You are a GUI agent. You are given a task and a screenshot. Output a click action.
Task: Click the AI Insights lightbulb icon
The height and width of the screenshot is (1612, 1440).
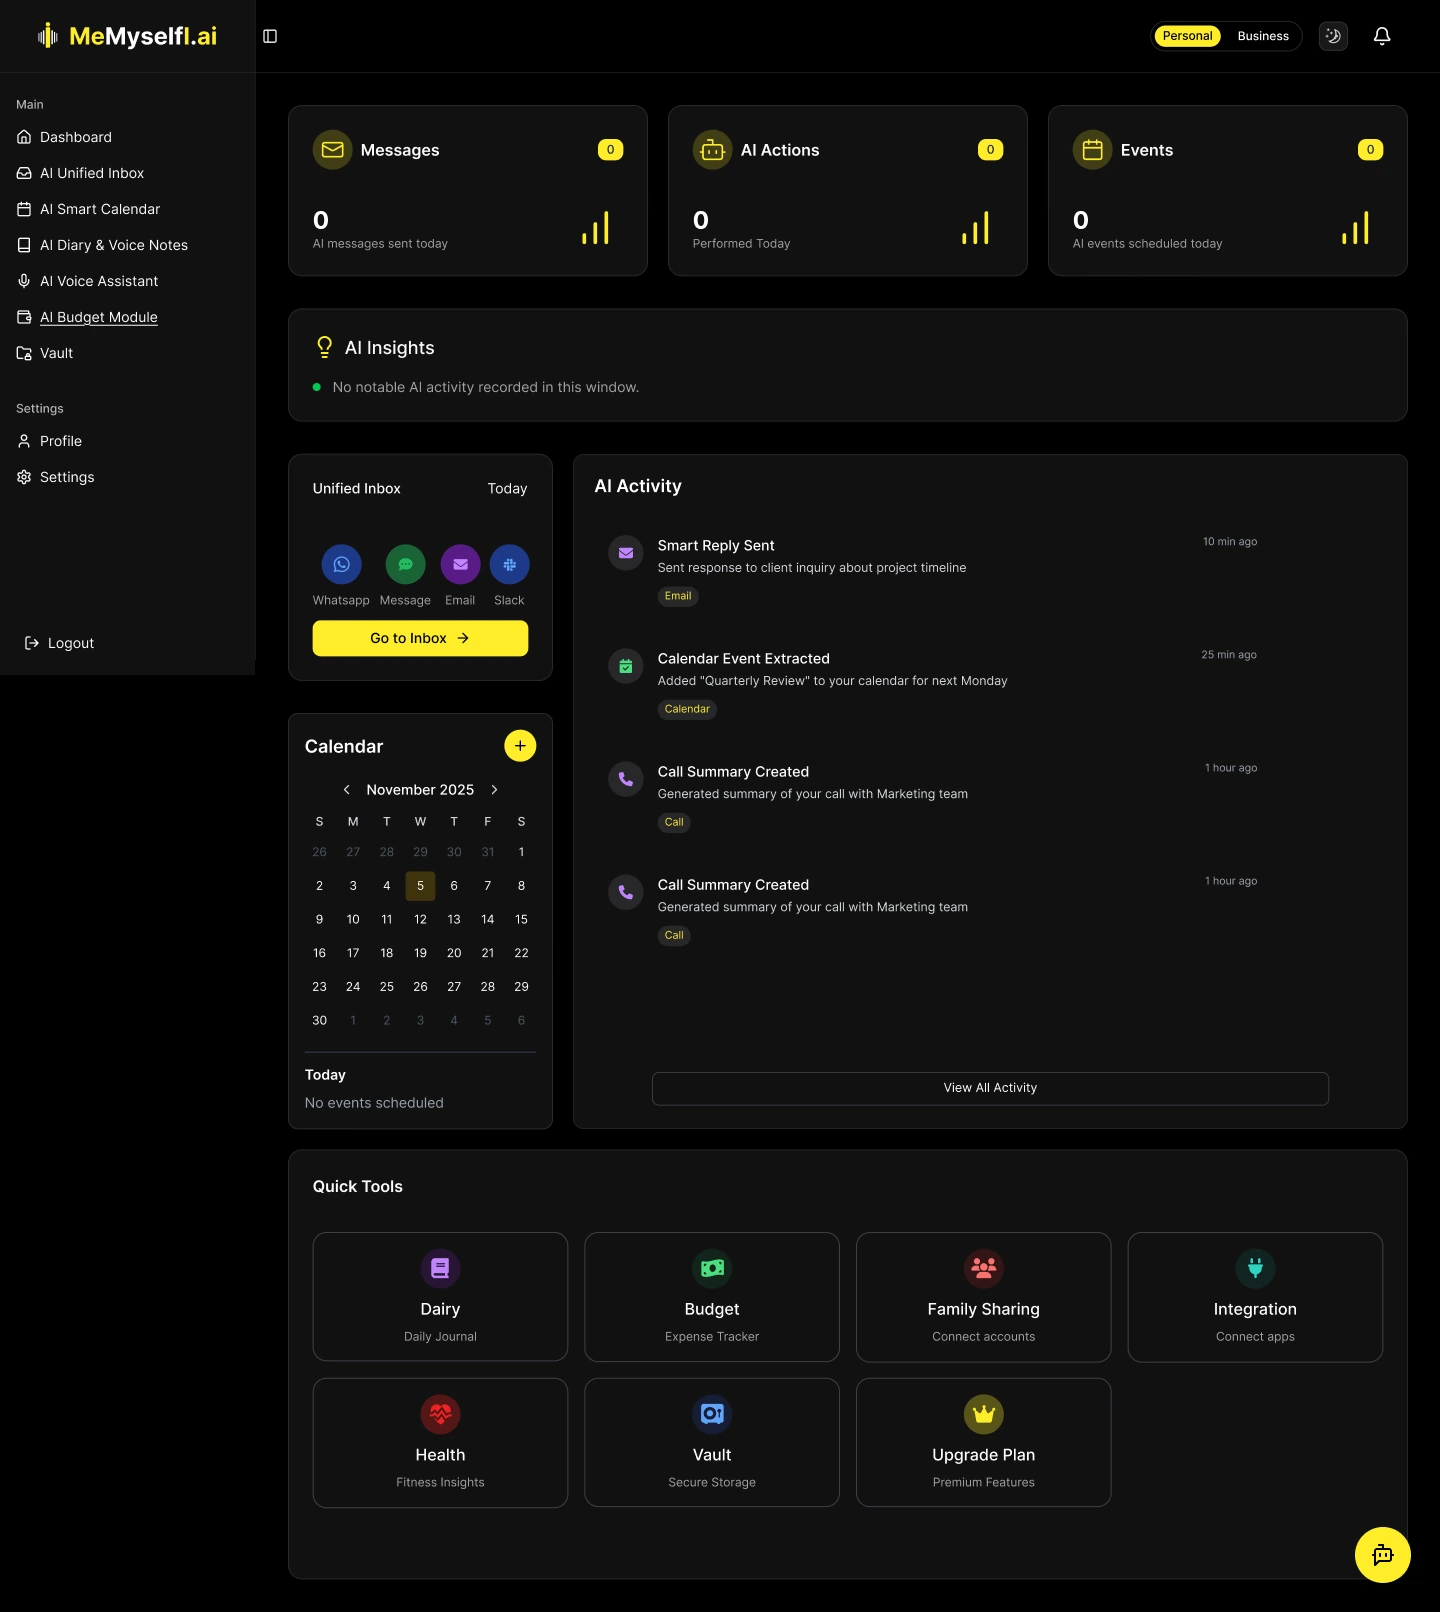[324, 347]
